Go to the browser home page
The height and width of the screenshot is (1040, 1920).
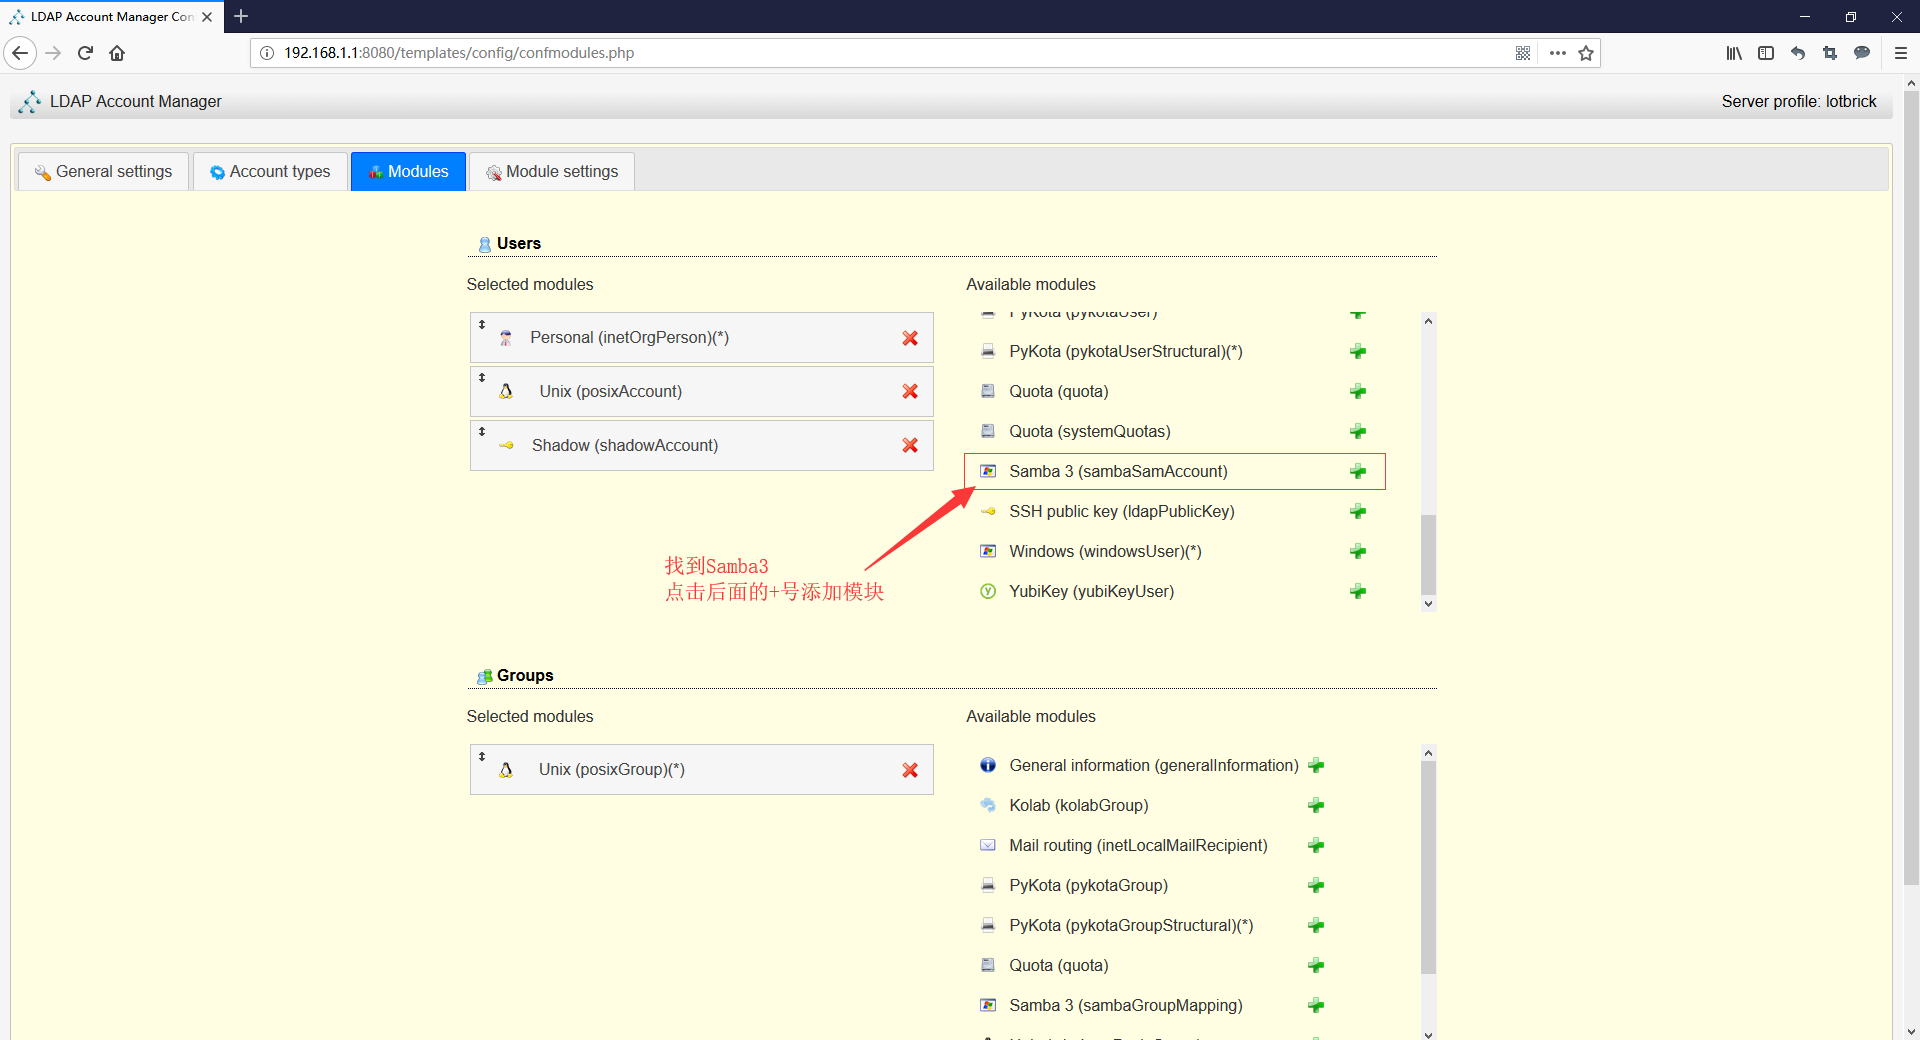point(117,53)
